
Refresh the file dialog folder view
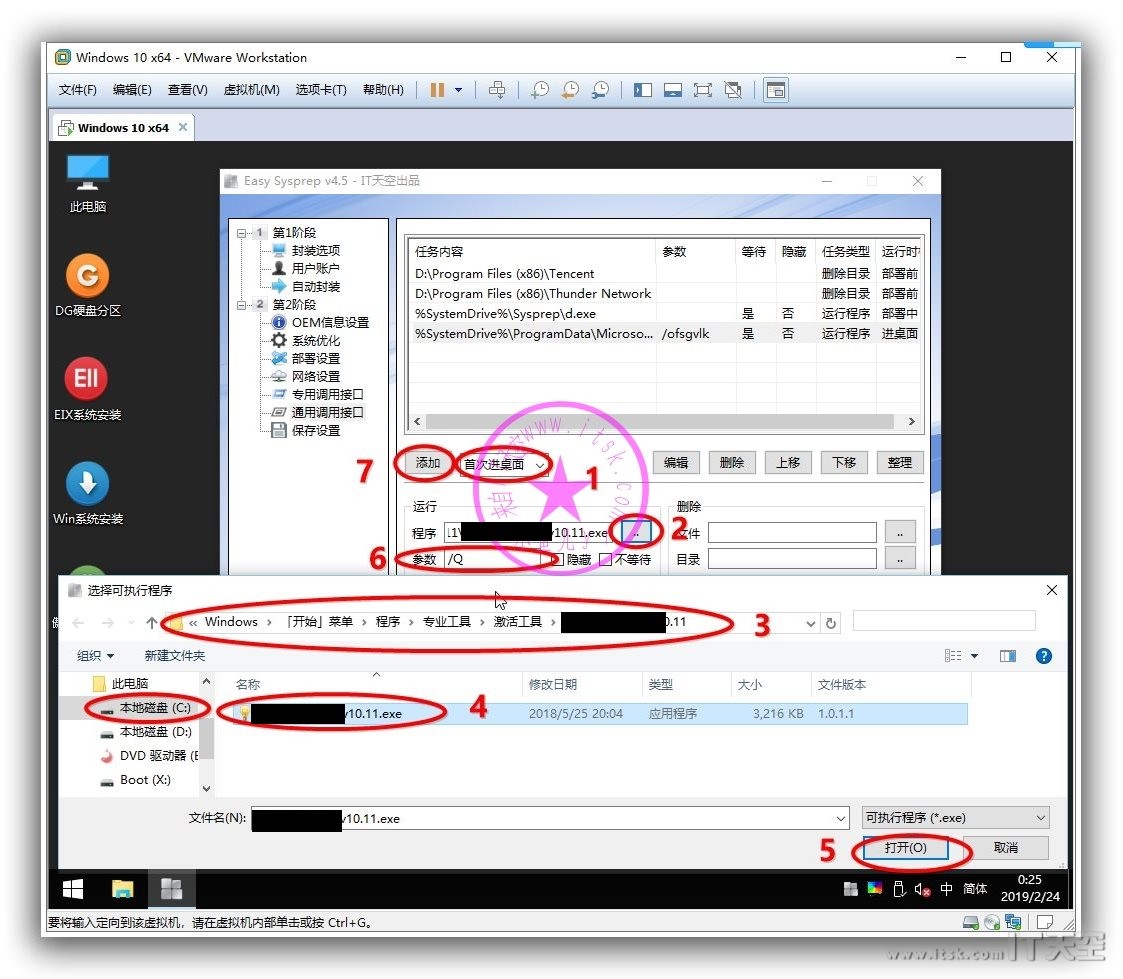click(831, 623)
